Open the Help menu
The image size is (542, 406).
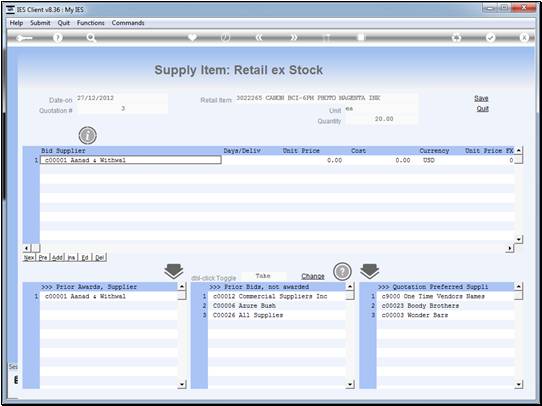pos(16,23)
